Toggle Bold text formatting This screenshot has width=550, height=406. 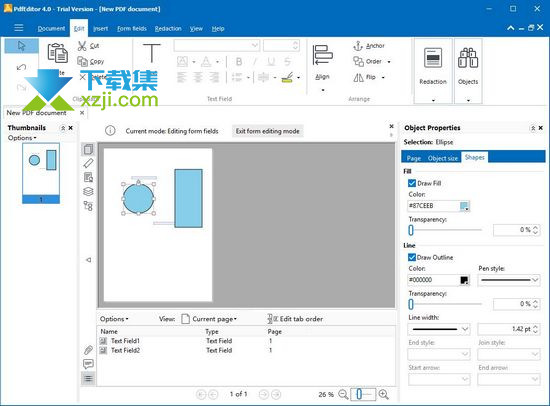(x=239, y=62)
